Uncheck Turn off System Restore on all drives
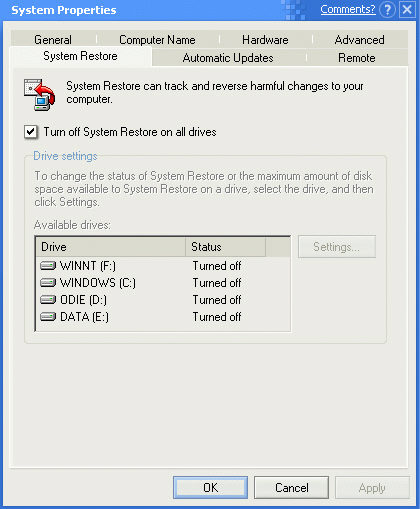Screen dimensions: 420x509 pos(31,132)
